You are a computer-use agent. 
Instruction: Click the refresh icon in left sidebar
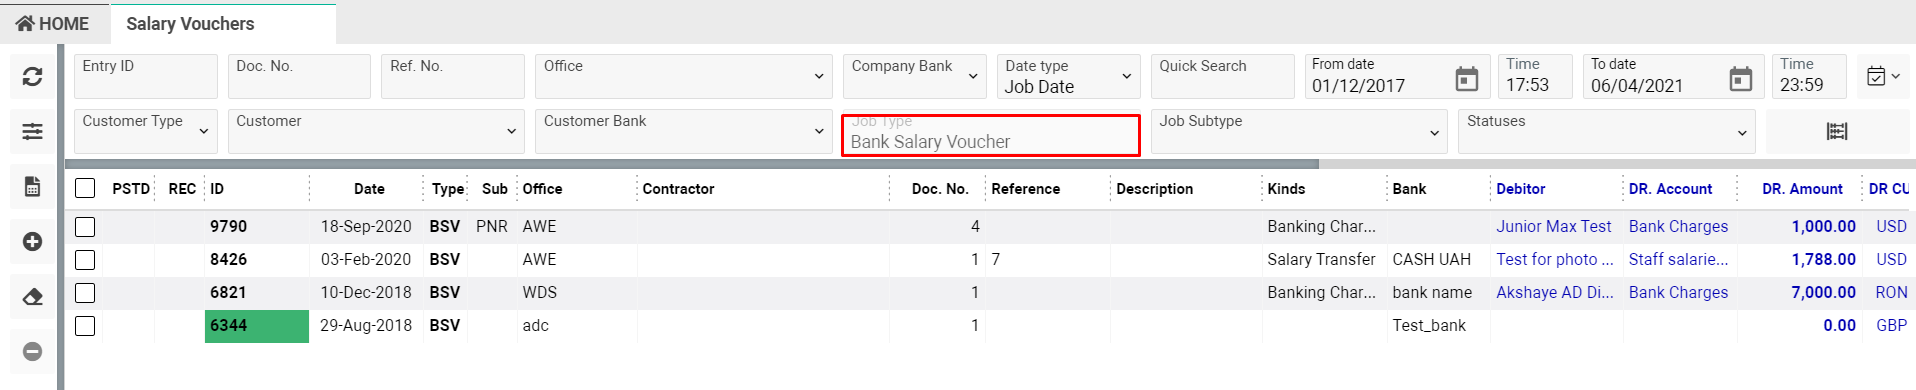[32, 76]
